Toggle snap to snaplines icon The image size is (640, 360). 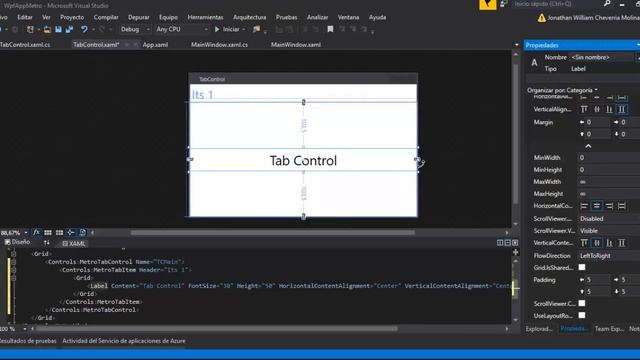tap(71, 233)
